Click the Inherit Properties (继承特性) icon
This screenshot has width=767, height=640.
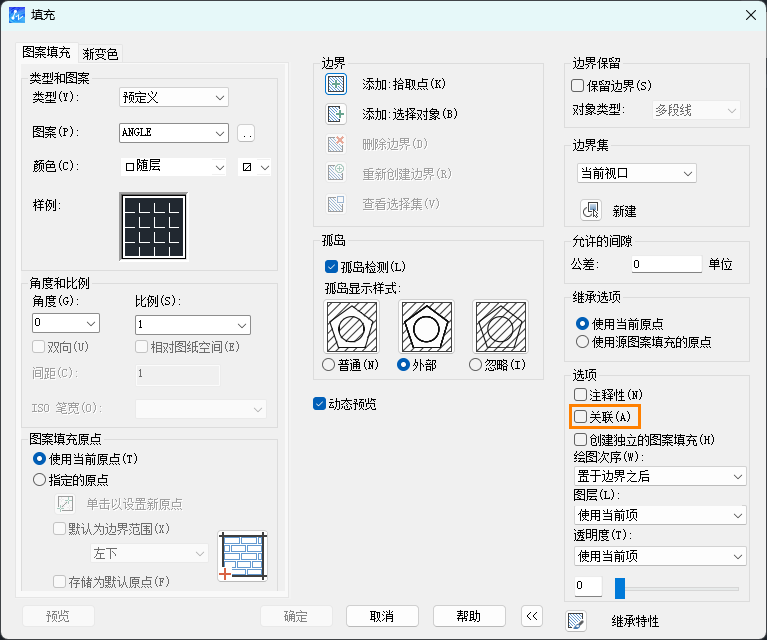[x=576, y=621]
